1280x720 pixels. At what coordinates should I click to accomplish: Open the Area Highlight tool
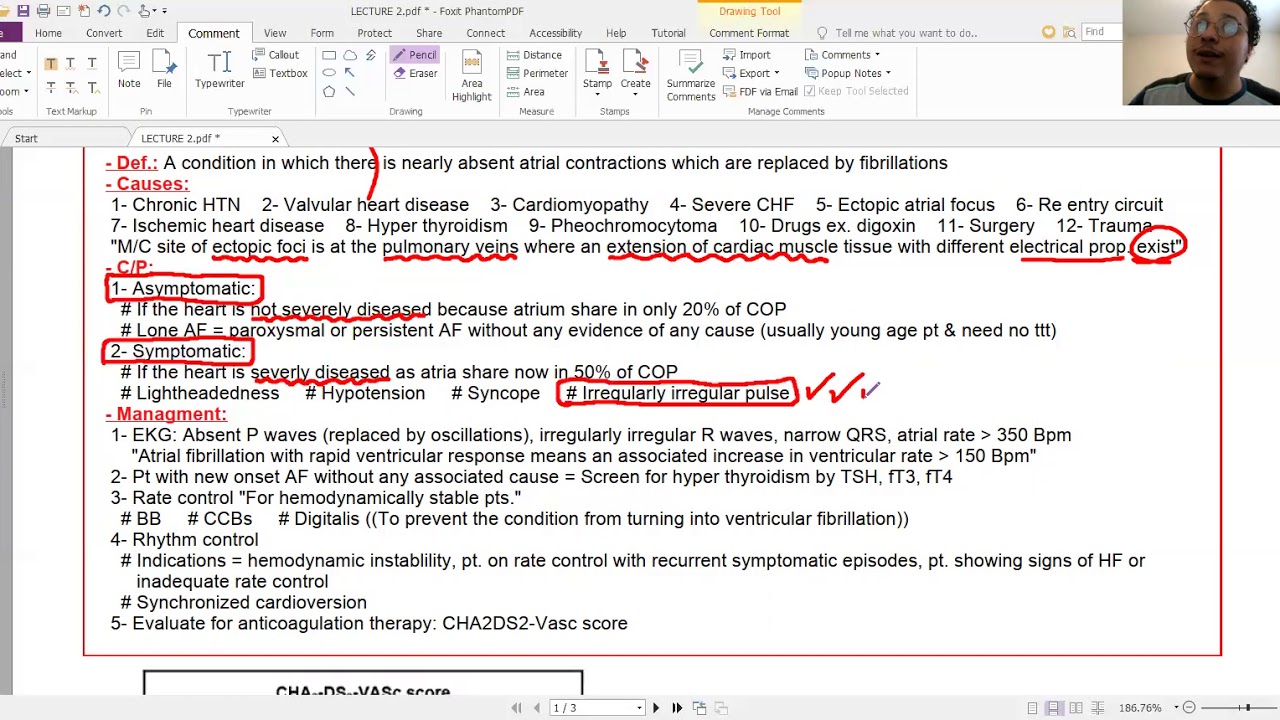coord(471,76)
